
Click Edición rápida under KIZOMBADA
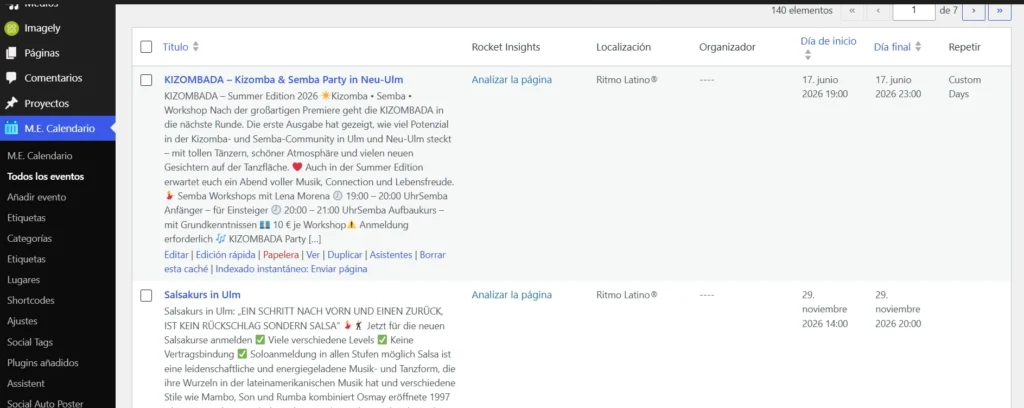point(225,255)
